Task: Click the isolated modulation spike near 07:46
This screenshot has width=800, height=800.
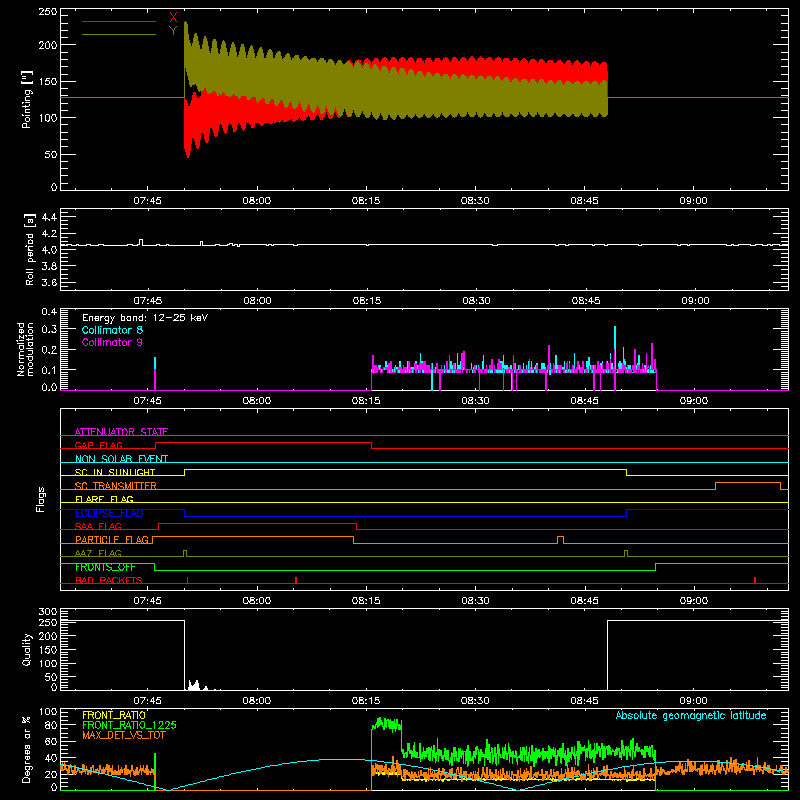Action: click(155, 373)
